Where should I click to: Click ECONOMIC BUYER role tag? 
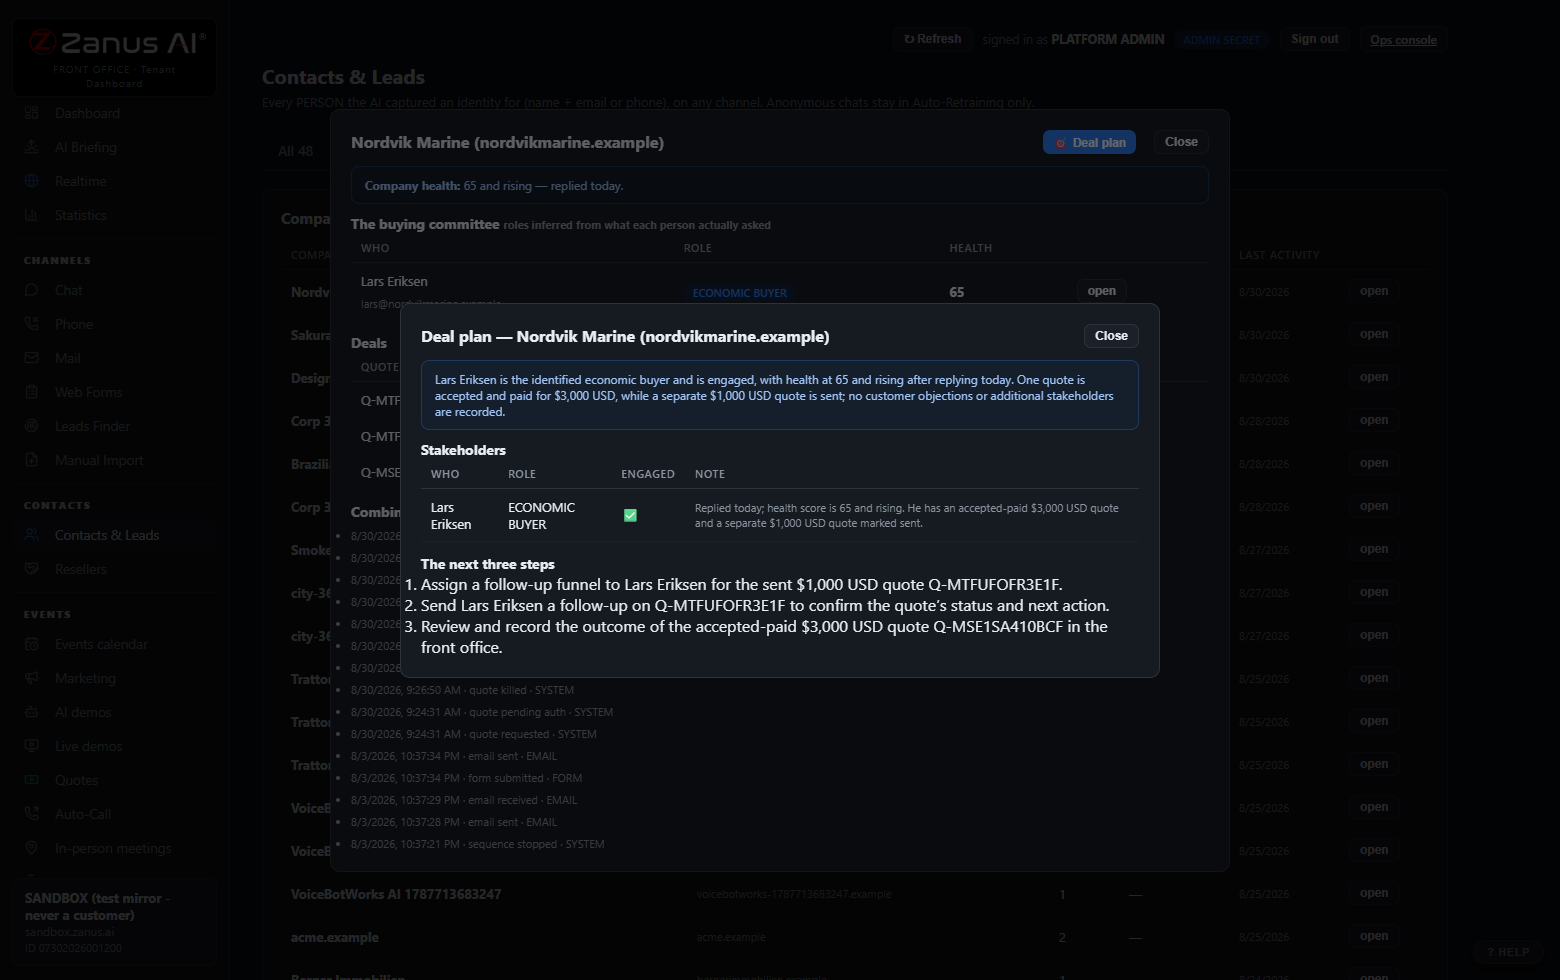pos(740,293)
